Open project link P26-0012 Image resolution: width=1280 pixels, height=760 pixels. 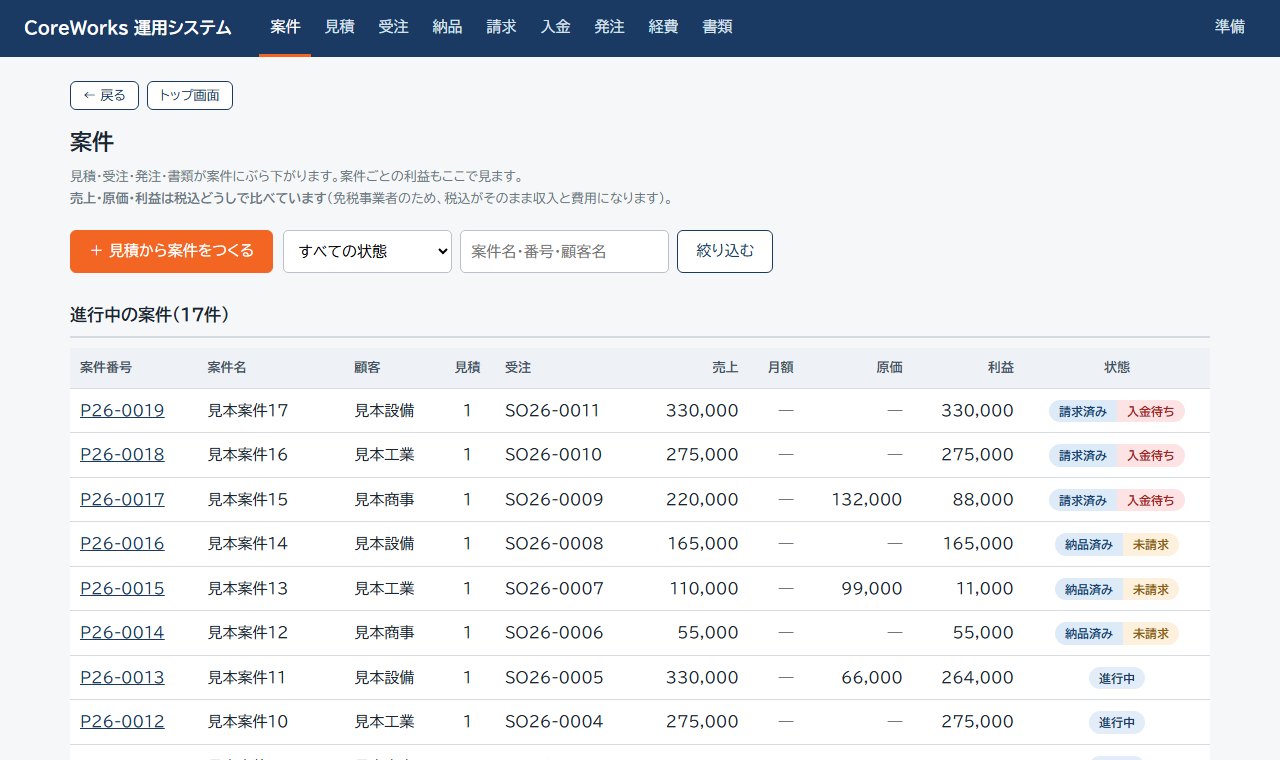click(x=122, y=721)
